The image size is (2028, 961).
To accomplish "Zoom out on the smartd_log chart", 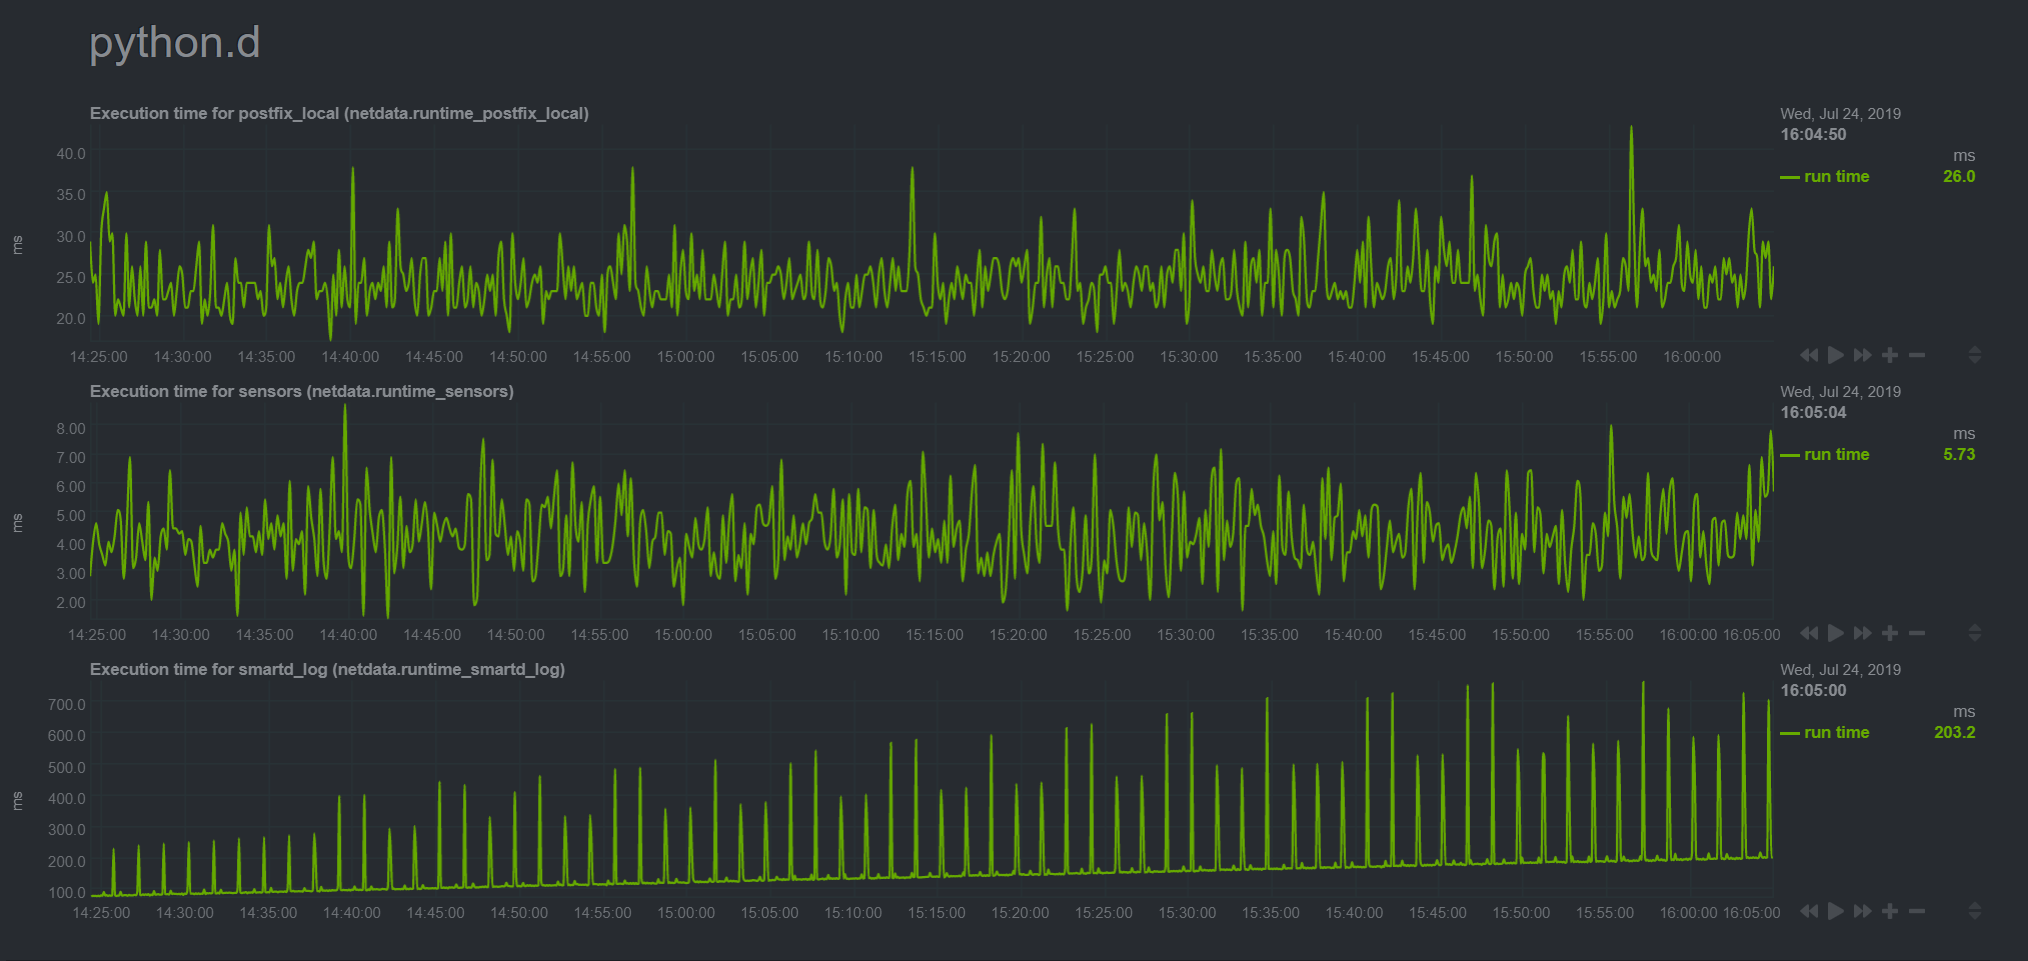I will (1918, 911).
